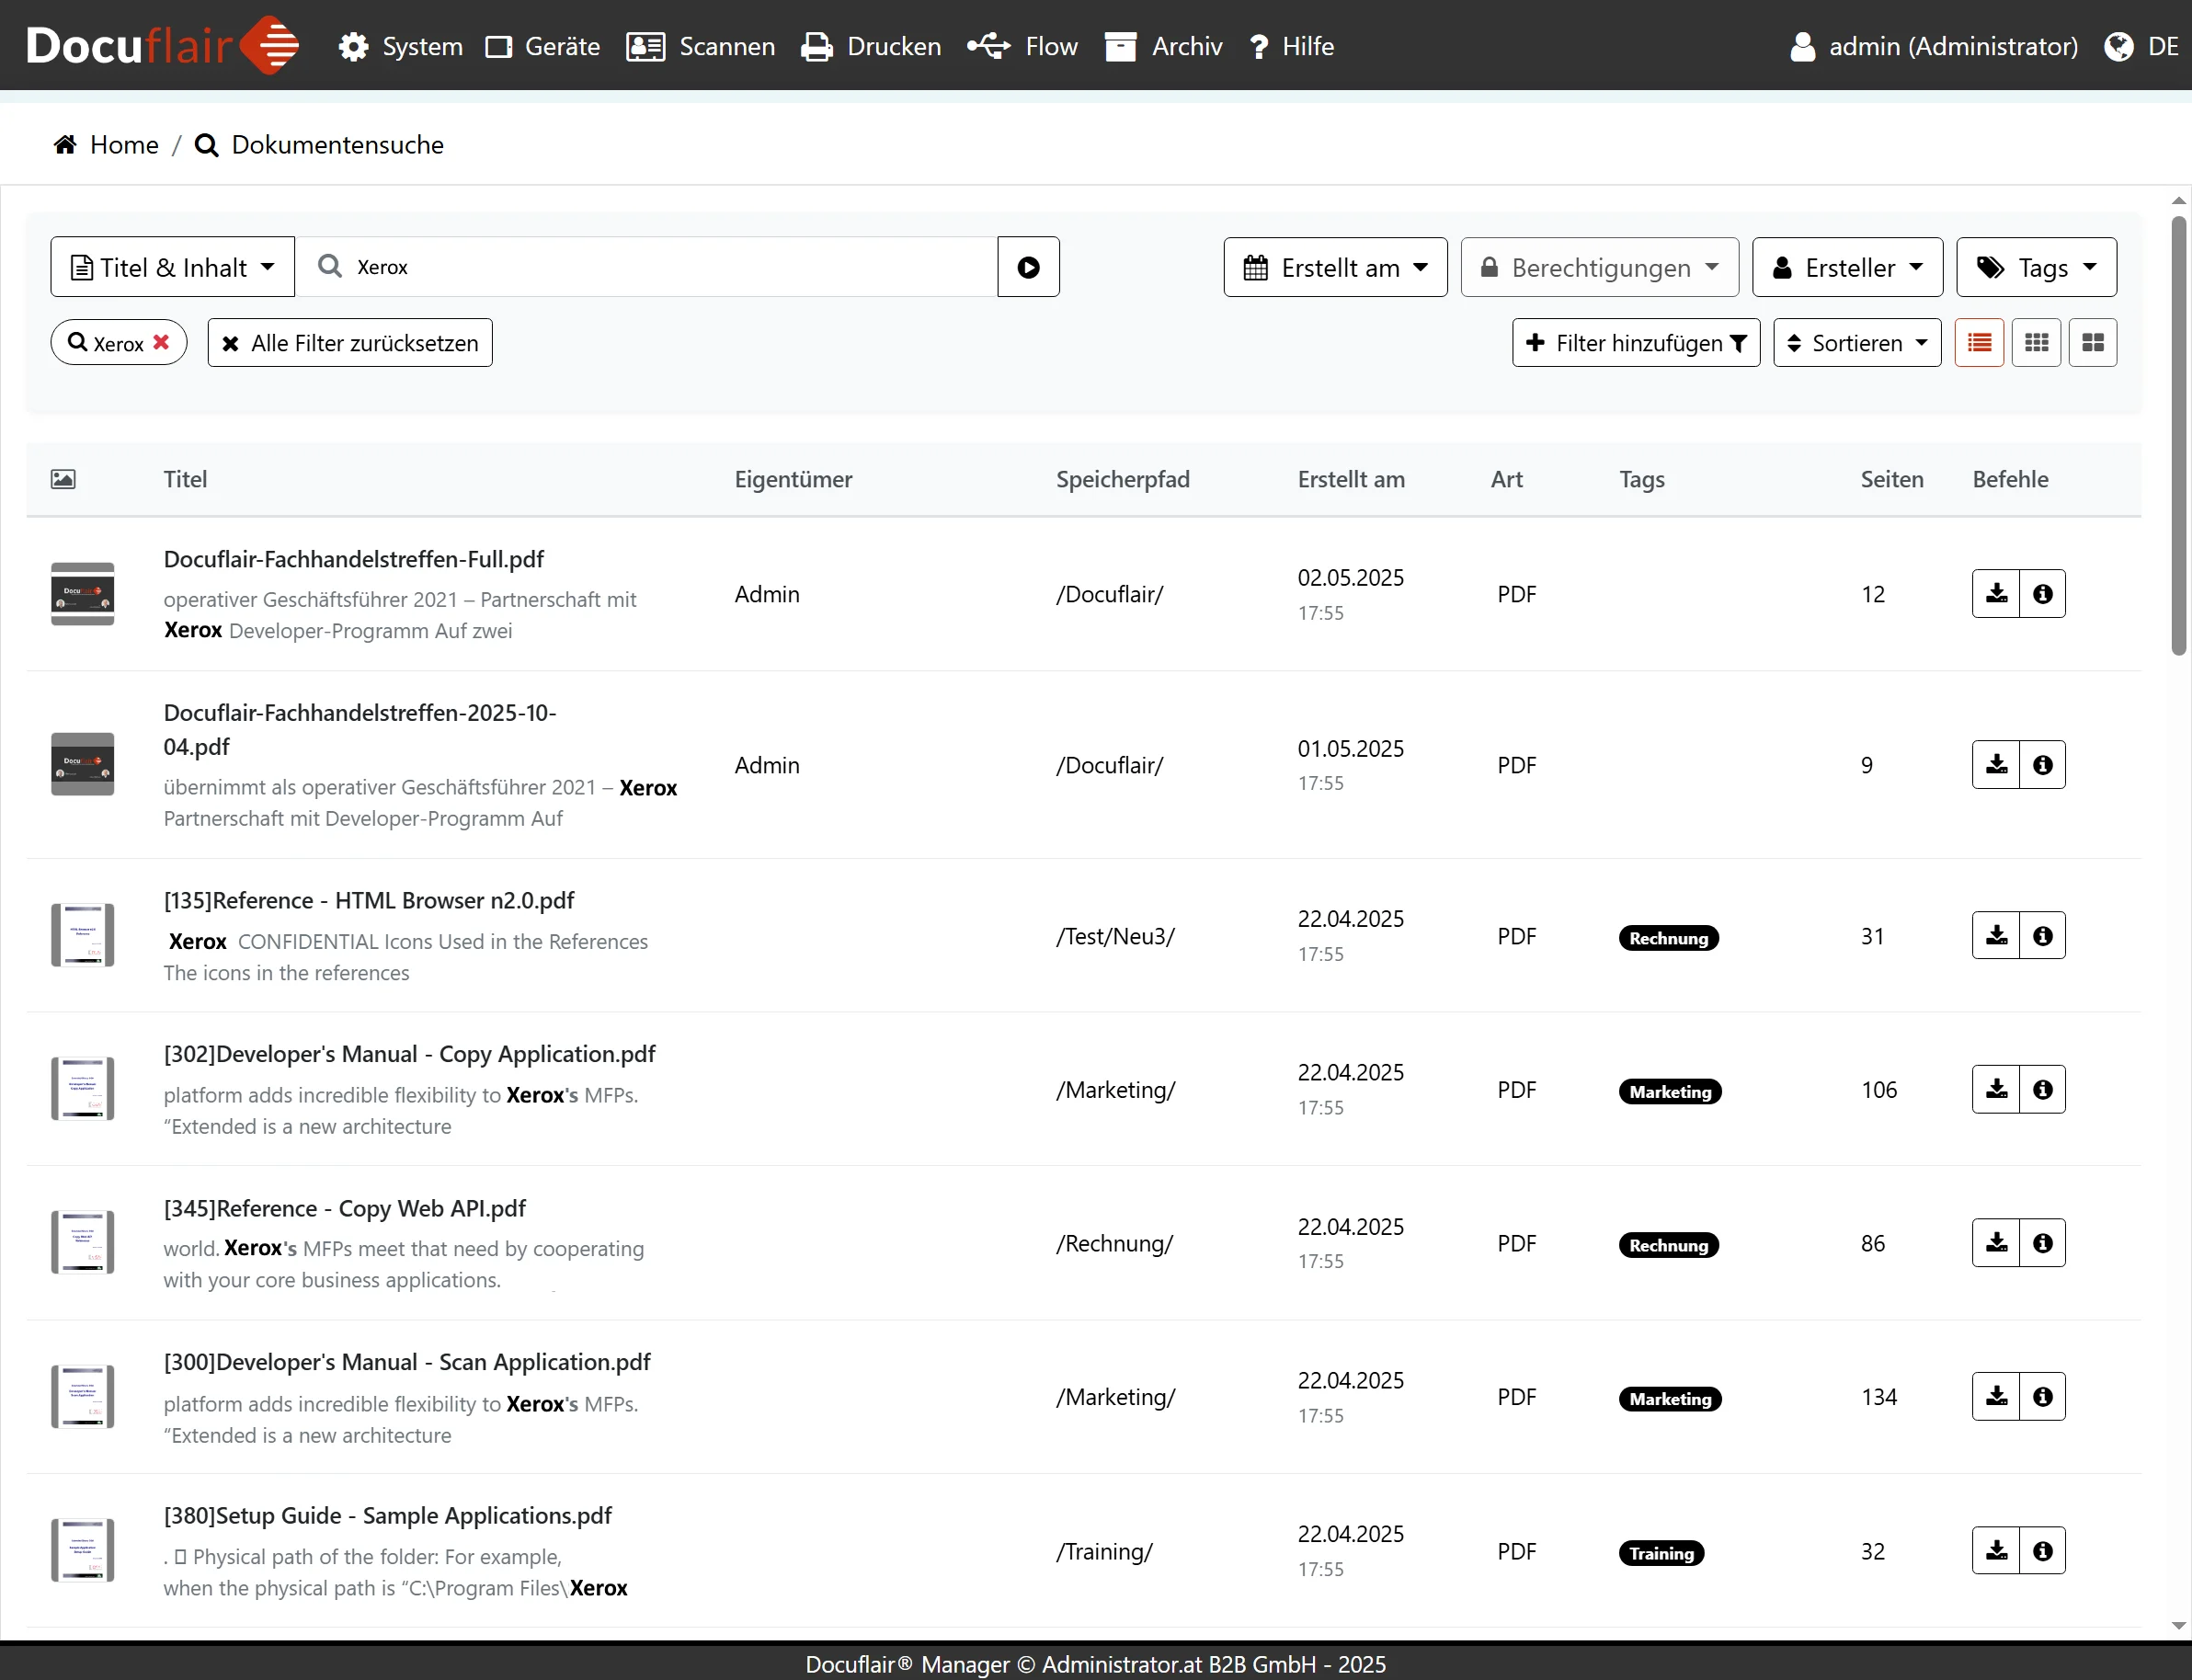Show info for Copy Application manual
Image resolution: width=2192 pixels, height=1680 pixels.
2042,1089
